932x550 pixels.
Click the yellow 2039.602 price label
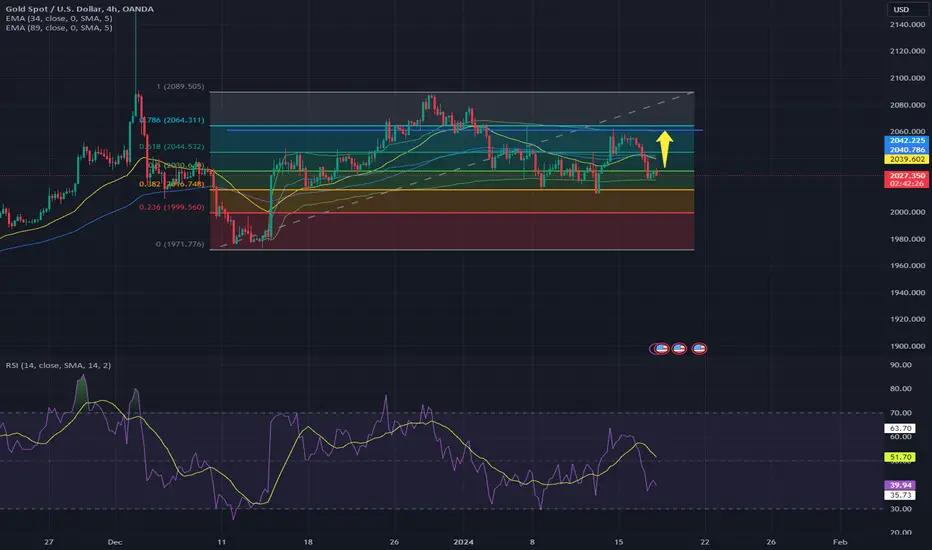pyautogui.click(x=906, y=159)
